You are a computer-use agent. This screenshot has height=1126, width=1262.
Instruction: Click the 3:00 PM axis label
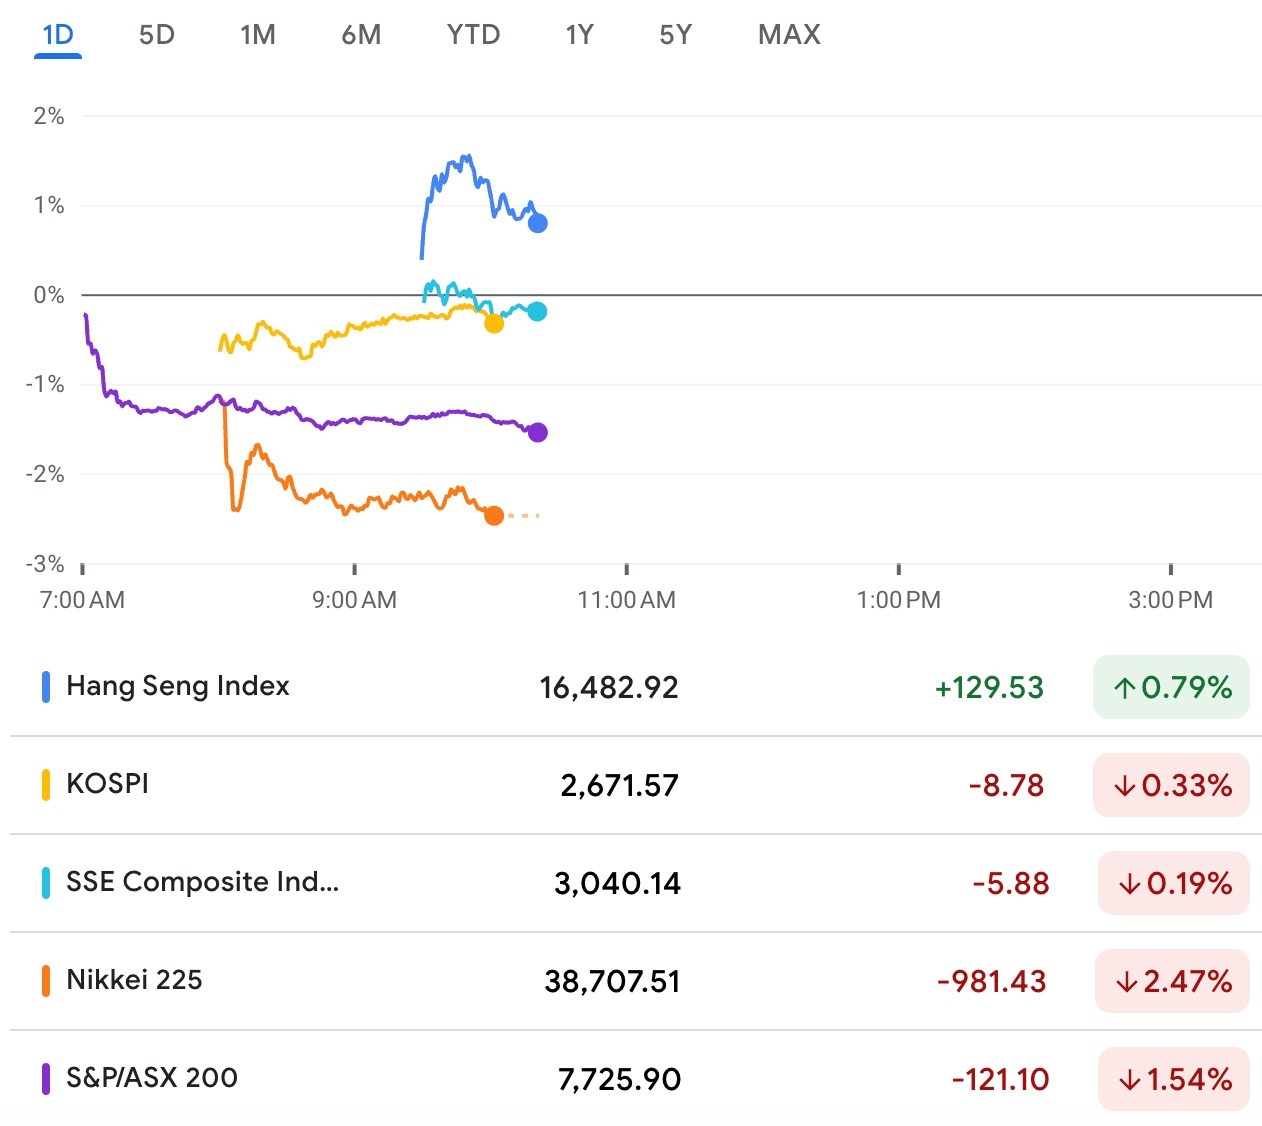[x=1170, y=600]
